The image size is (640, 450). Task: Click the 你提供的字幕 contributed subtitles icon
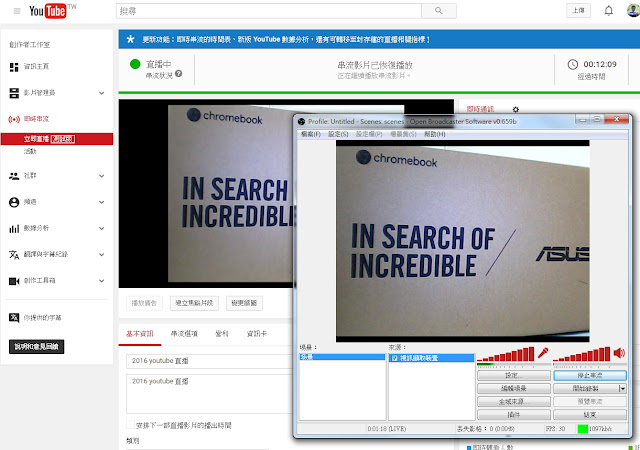pos(14,318)
